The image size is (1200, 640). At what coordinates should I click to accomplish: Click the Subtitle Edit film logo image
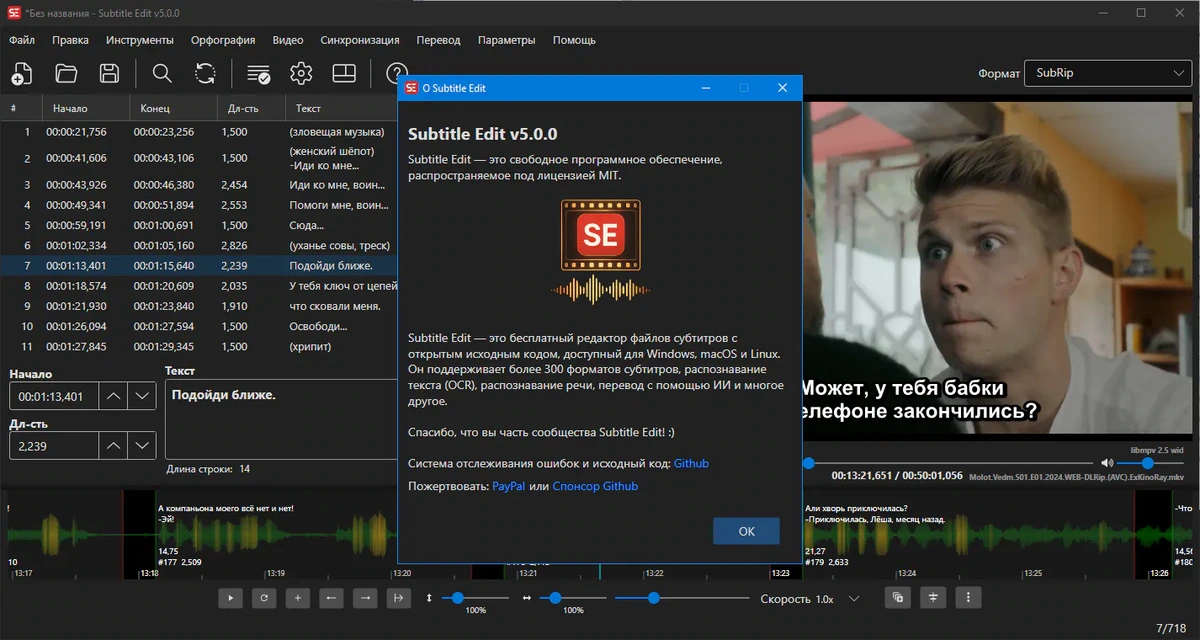[600, 250]
